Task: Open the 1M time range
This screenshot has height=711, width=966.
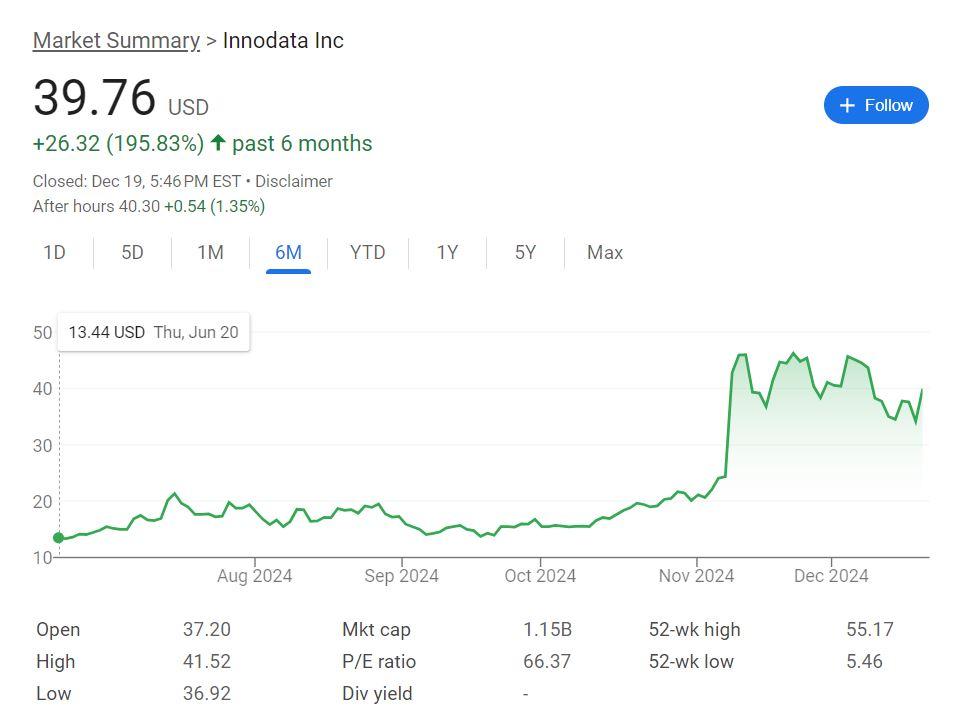Action: coord(210,253)
